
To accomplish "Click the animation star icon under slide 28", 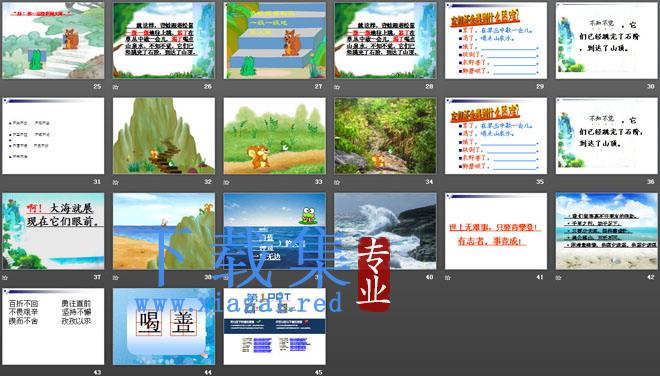I will pyautogui.click(x=337, y=87).
